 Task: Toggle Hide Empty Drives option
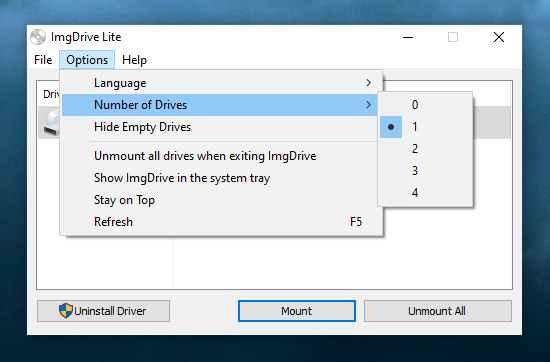tap(220, 127)
